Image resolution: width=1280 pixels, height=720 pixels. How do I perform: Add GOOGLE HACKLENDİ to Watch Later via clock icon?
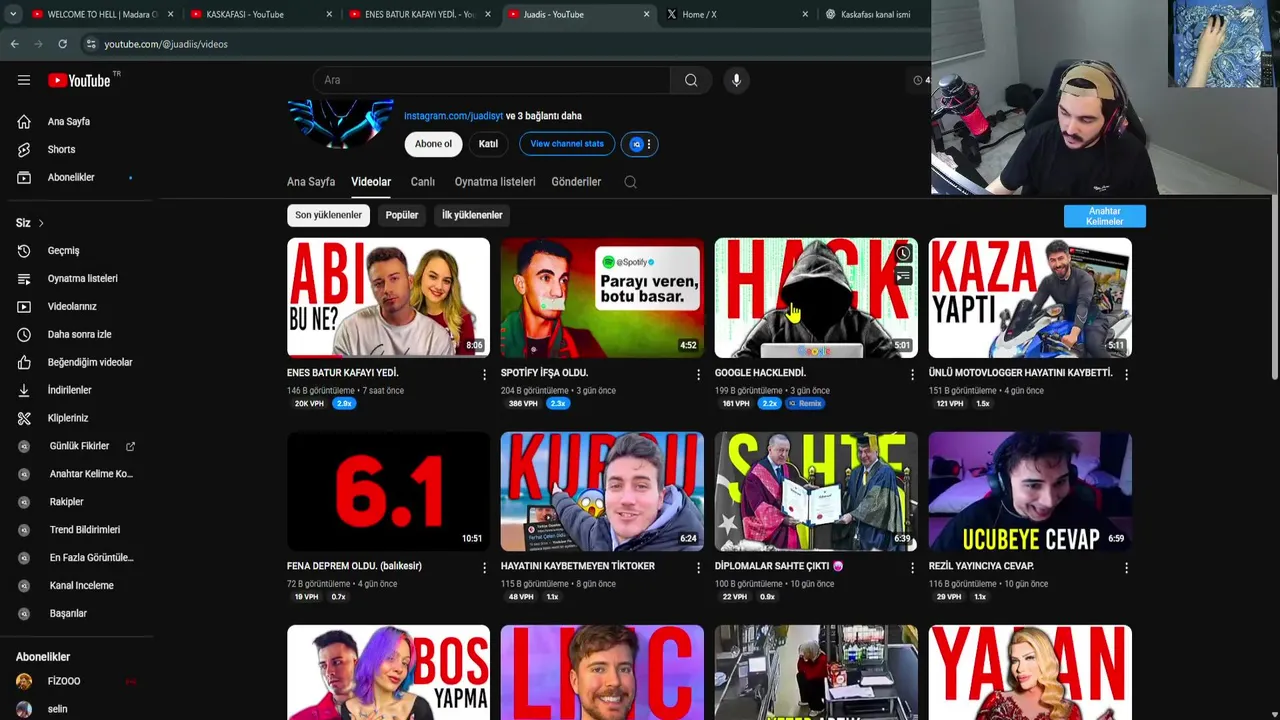click(903, 254)
